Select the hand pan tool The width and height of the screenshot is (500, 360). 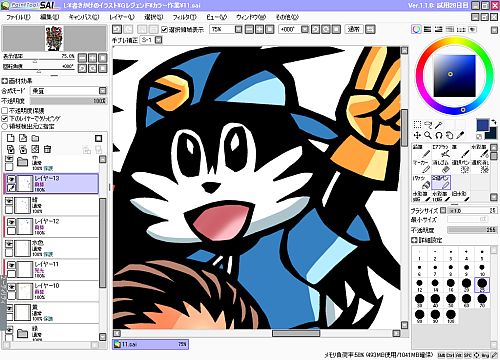tap(449, 135)
